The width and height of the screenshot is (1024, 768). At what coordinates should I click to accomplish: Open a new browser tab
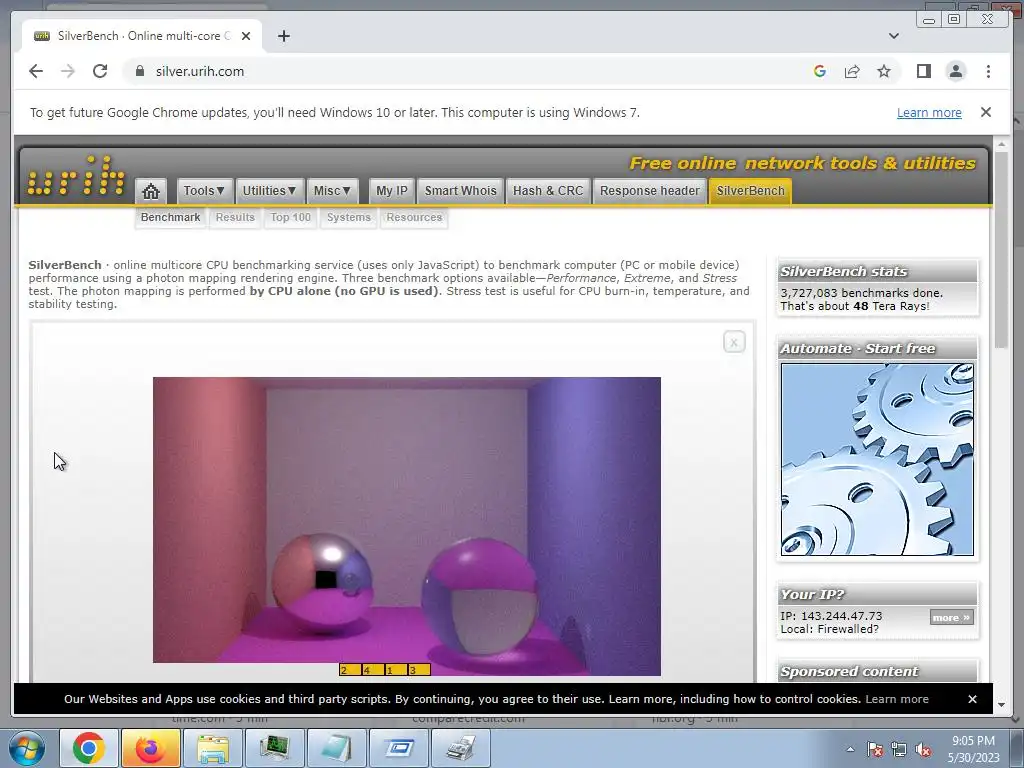pos(283,36)
